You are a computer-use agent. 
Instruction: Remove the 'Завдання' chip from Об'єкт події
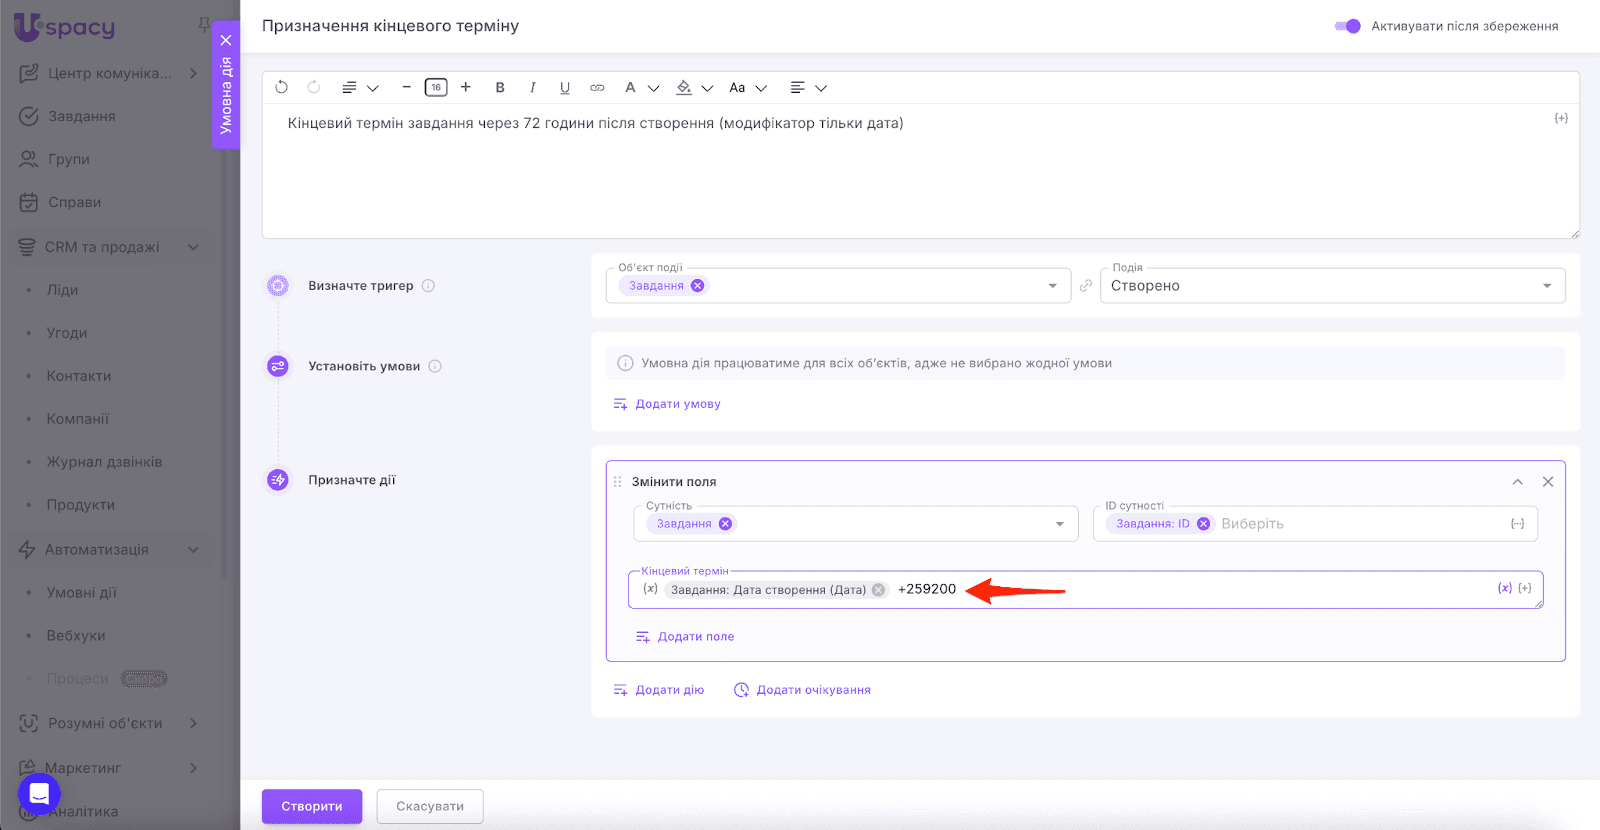click(698, 286)
